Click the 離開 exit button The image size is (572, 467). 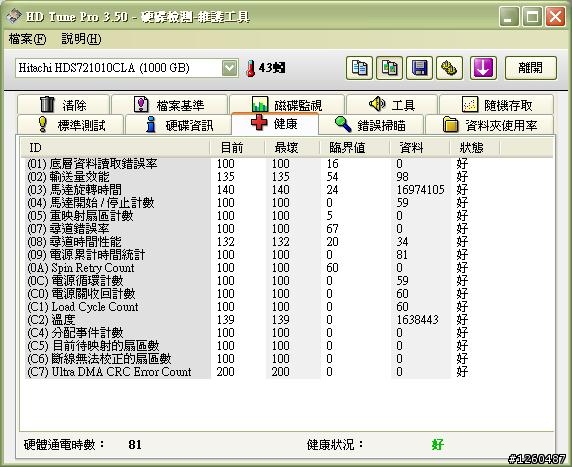[531, 68]
